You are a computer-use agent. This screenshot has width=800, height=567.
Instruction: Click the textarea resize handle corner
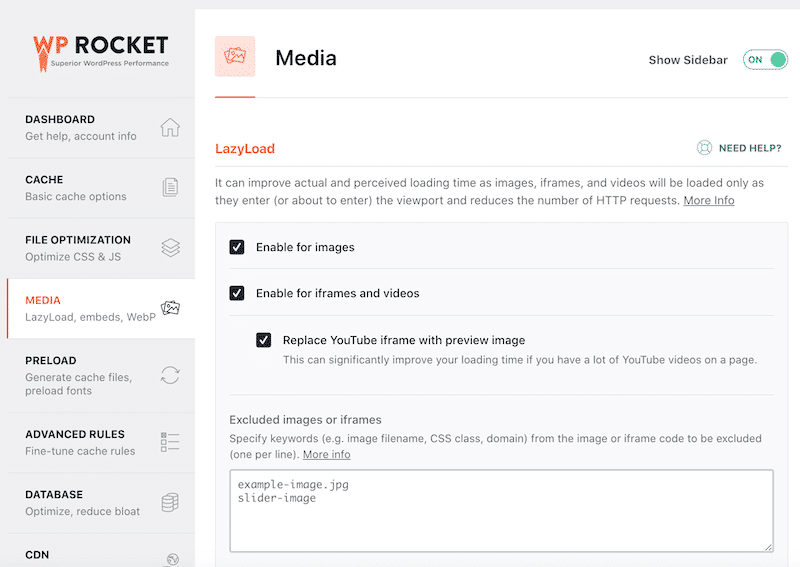[x=769, y=547]
